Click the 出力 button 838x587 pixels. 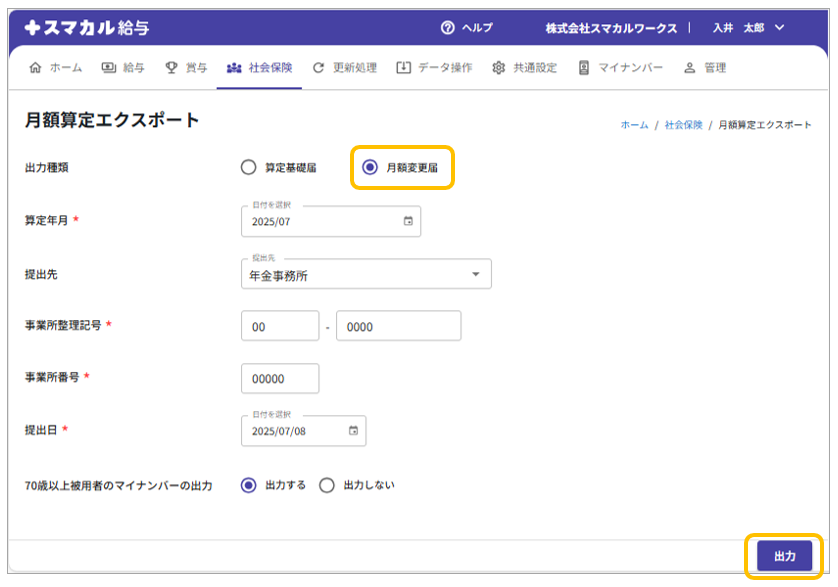784,557
